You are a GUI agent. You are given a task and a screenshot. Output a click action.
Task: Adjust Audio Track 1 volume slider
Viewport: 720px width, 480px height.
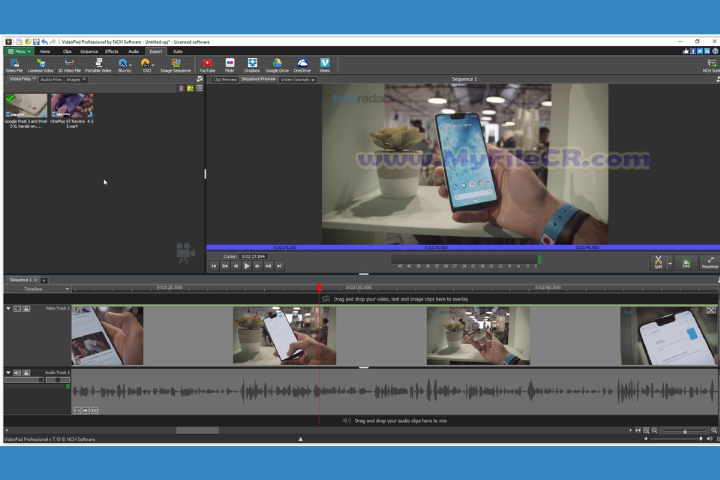click(23, 380)
